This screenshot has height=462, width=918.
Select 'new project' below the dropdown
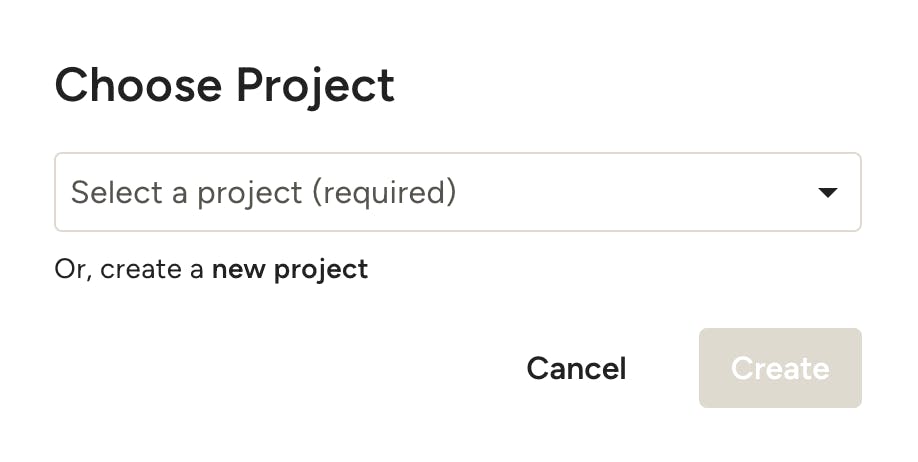(290, 269)
